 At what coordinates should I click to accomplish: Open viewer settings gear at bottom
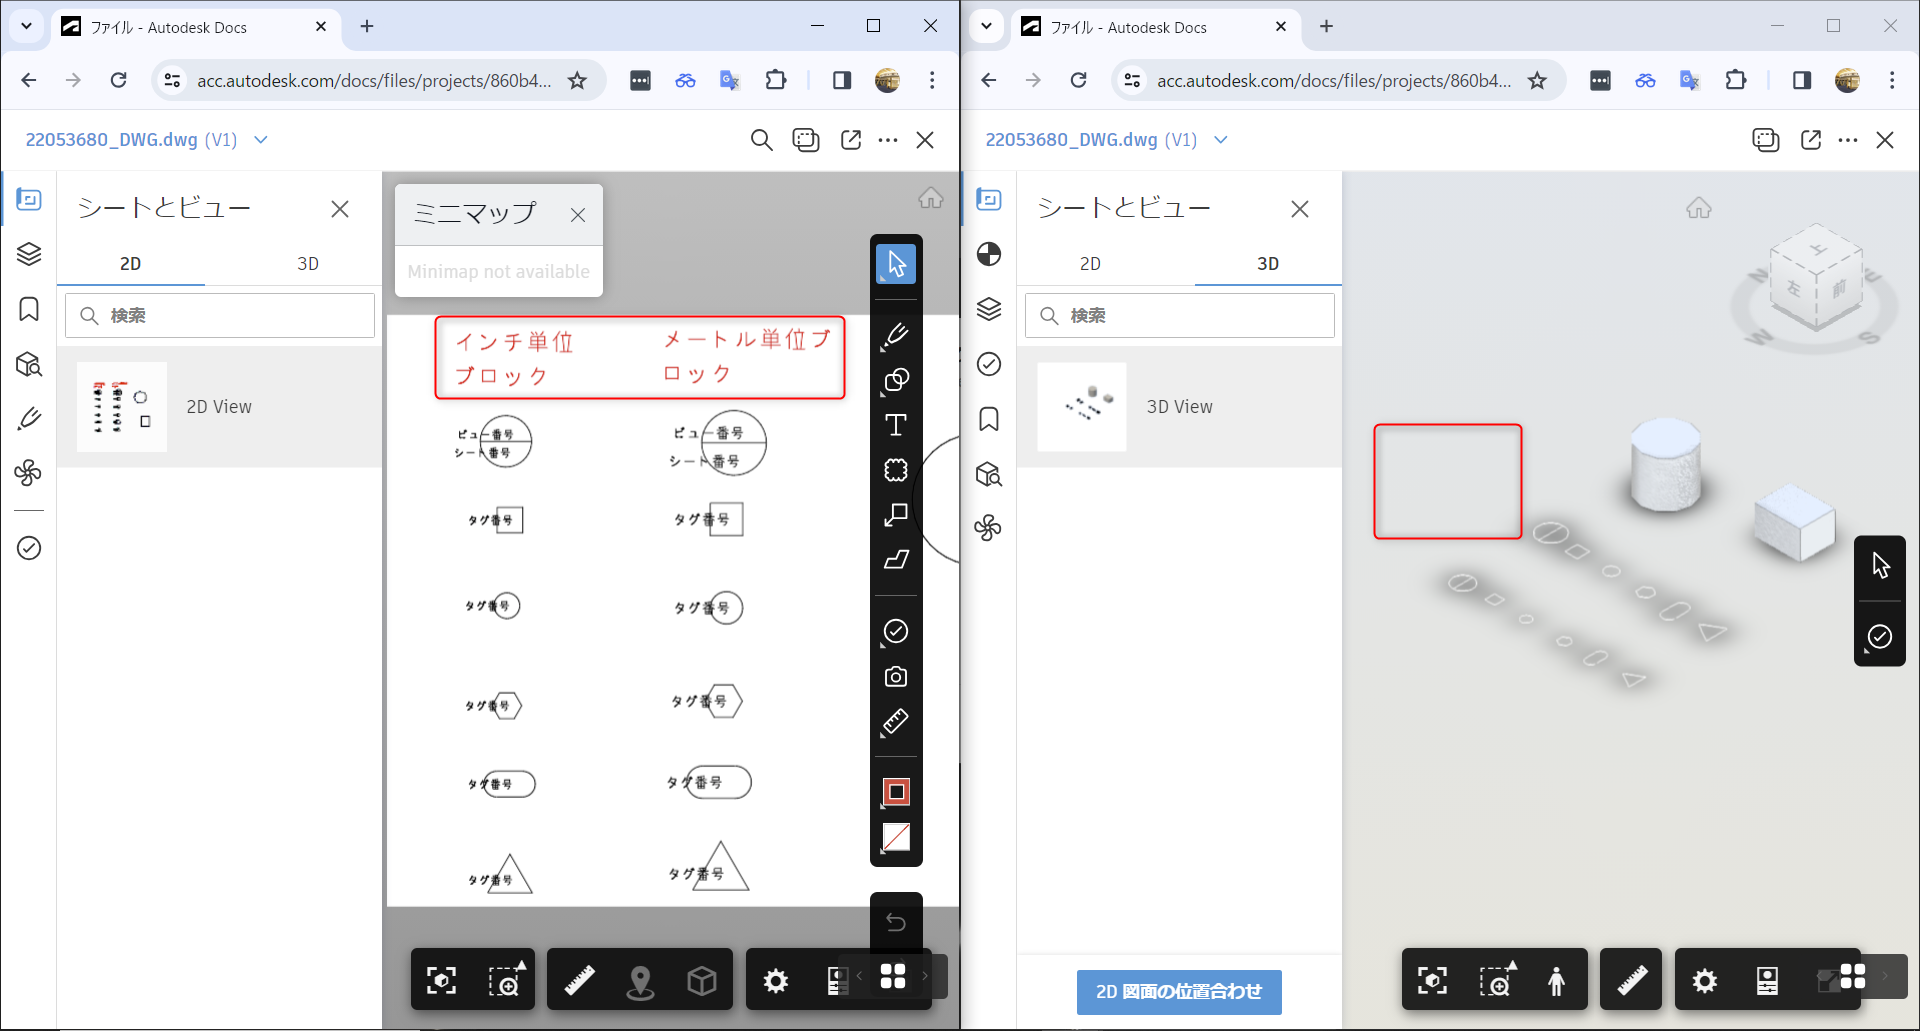coord(776,980)
